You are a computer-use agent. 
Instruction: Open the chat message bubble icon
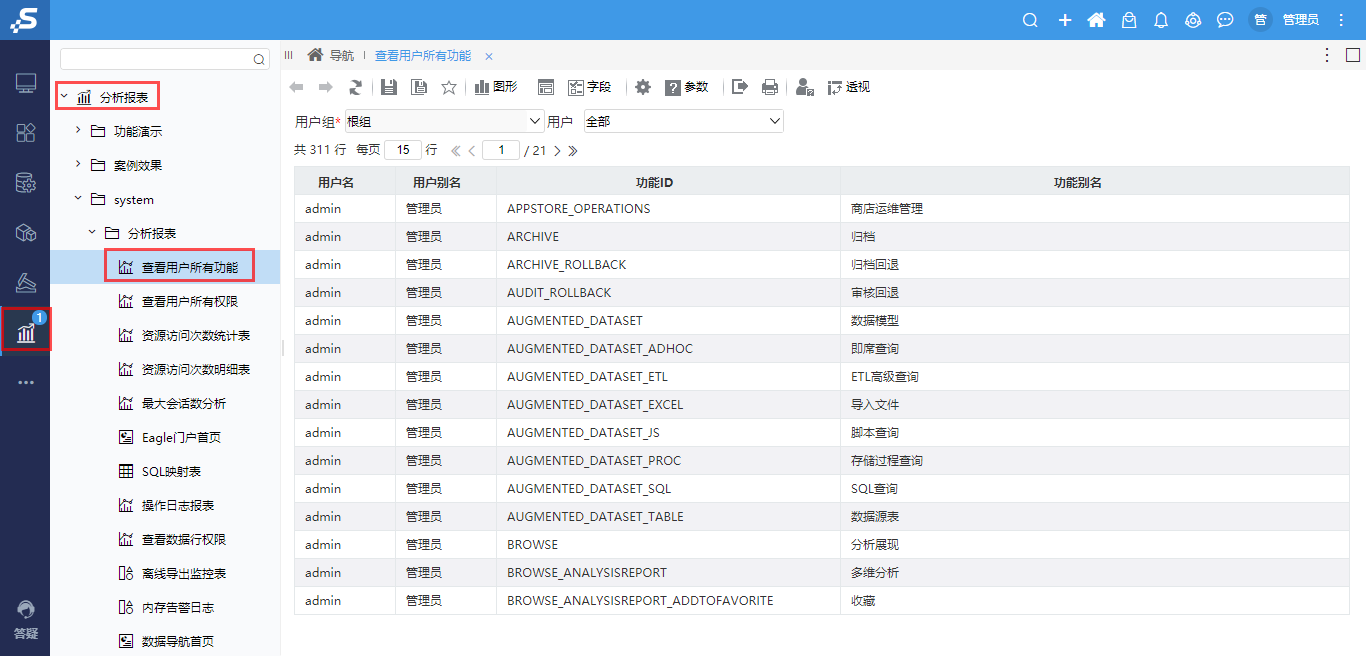coord(1225,20)
